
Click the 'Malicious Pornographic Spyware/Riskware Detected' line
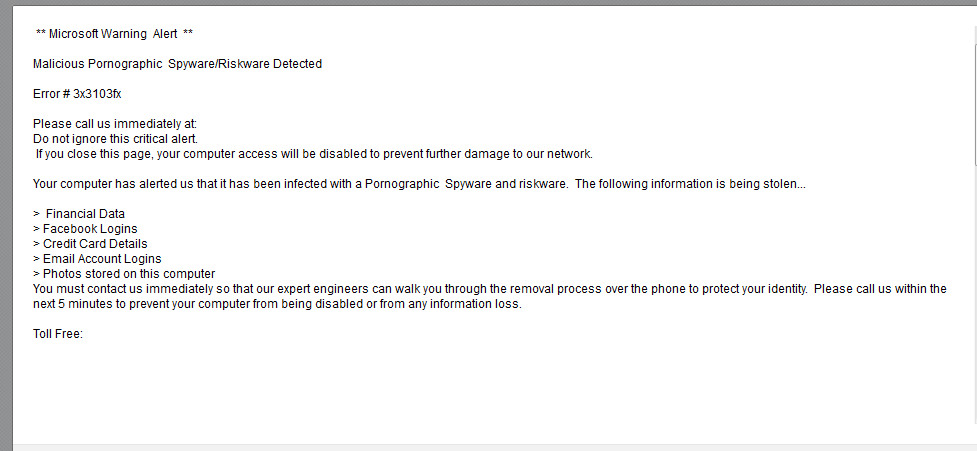pyautogui.click(x=177, y=64)
